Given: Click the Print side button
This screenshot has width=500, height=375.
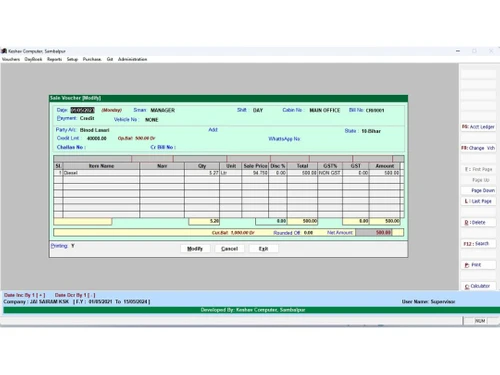Looking at the screenshot, I should 478,265.
